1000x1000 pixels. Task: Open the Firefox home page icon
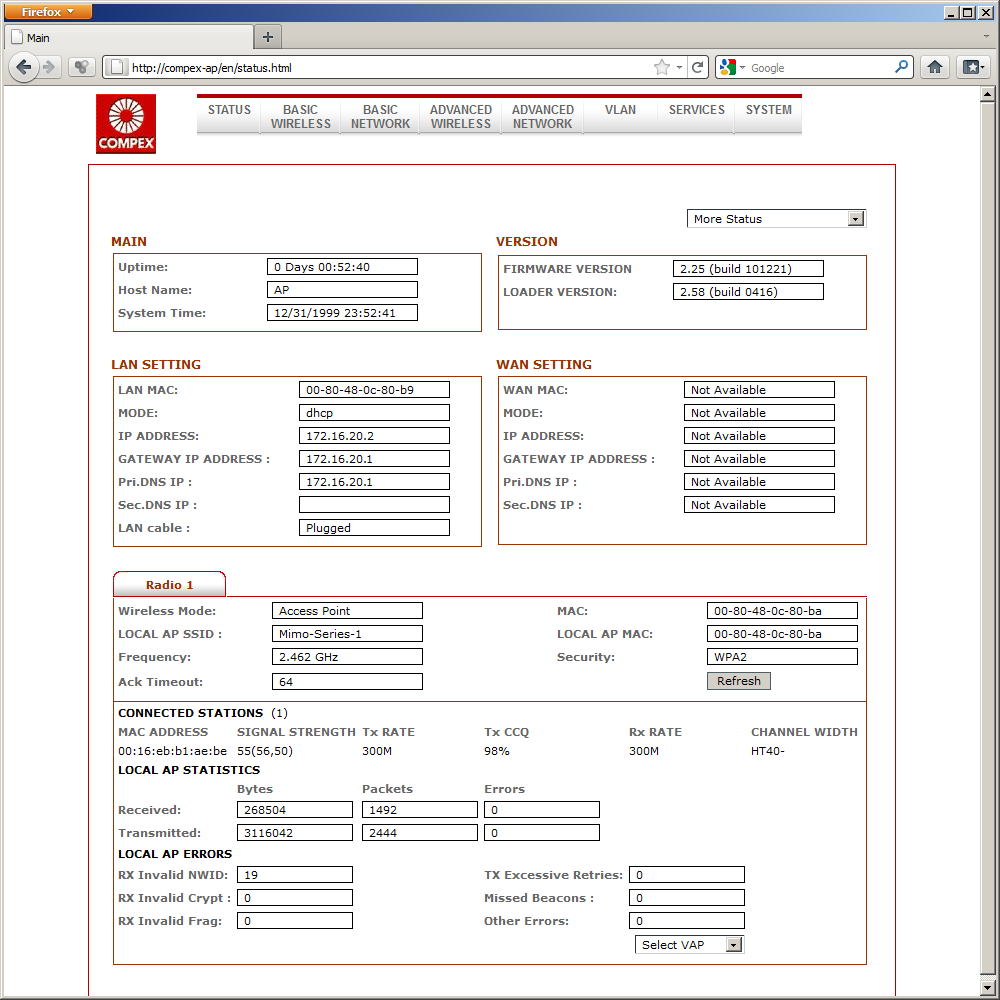(934, 68)
